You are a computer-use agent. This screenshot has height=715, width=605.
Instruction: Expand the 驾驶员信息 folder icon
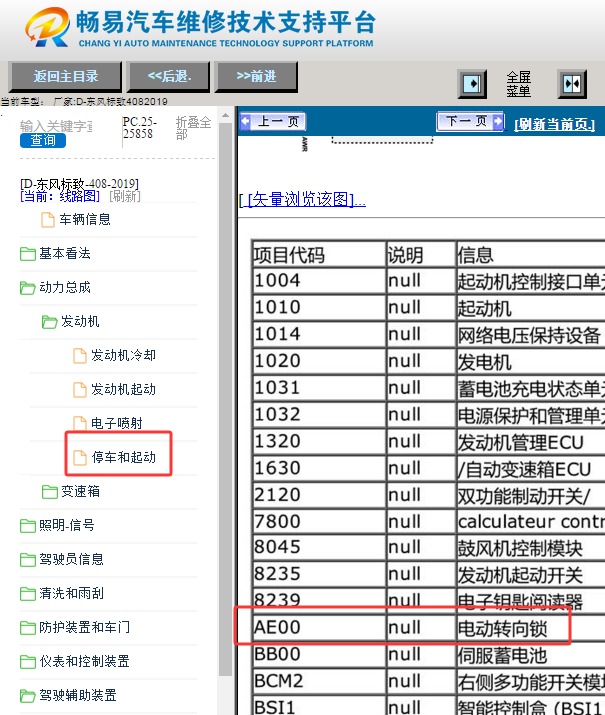pos(27,560)
